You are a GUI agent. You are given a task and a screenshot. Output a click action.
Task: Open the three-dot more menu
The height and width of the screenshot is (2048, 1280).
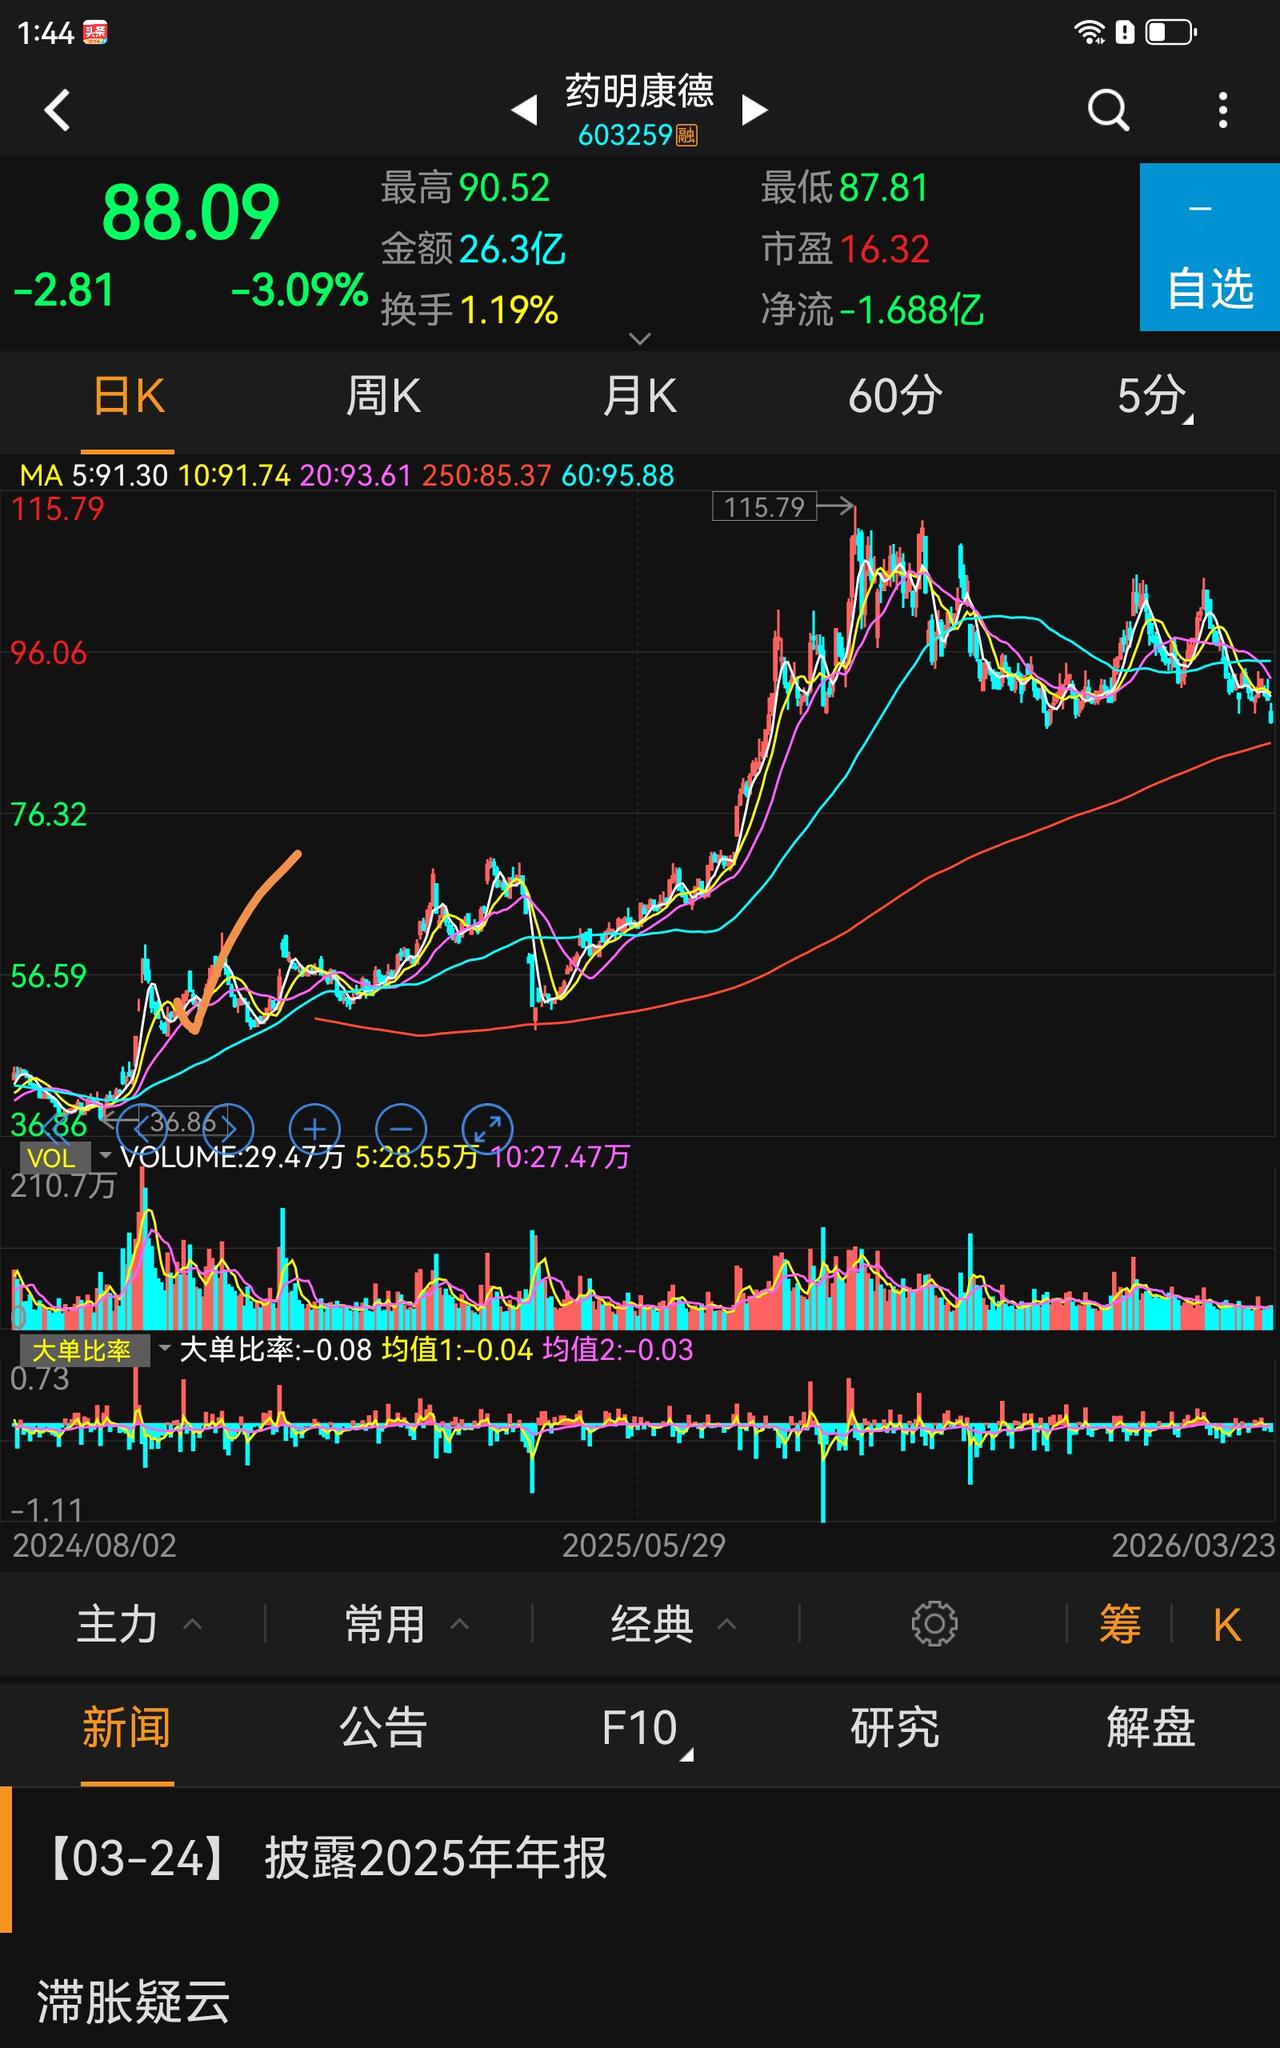(1223, 110)
